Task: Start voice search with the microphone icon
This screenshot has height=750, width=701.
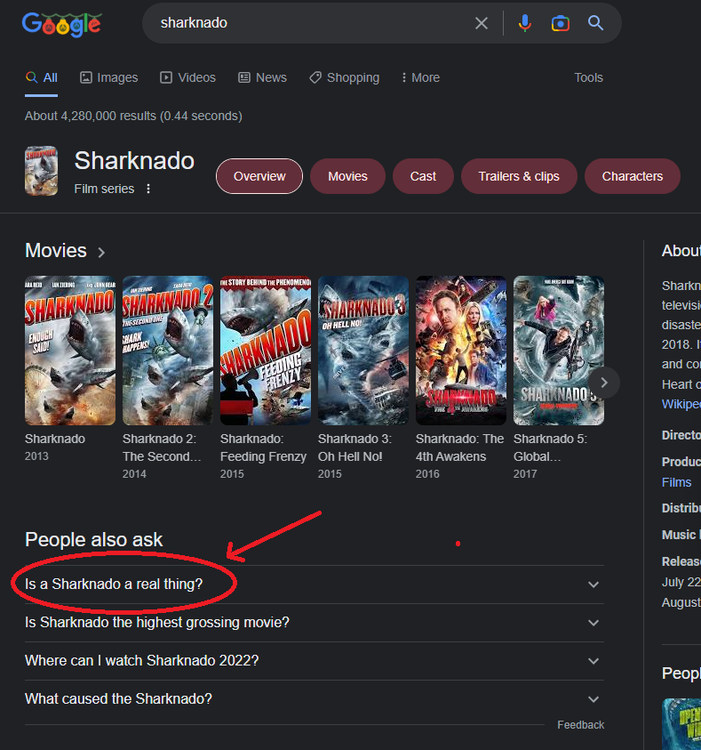Action: click(x=525, y=23)
